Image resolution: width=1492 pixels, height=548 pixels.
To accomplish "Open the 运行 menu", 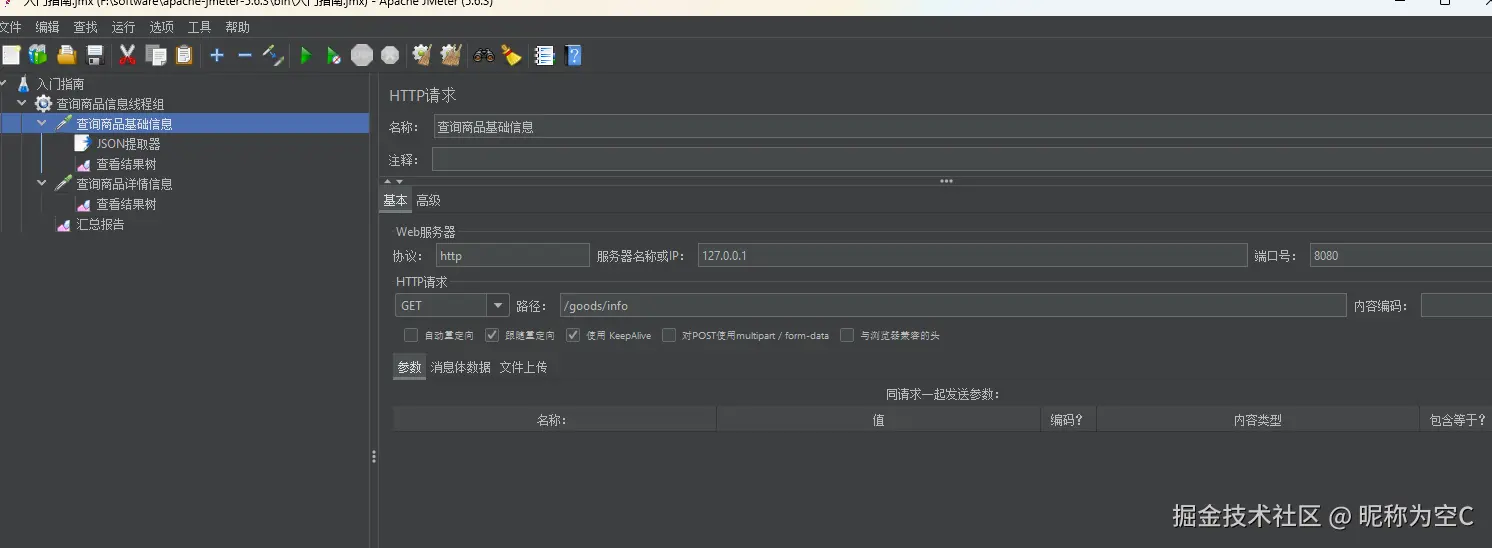I will point(123,27).
